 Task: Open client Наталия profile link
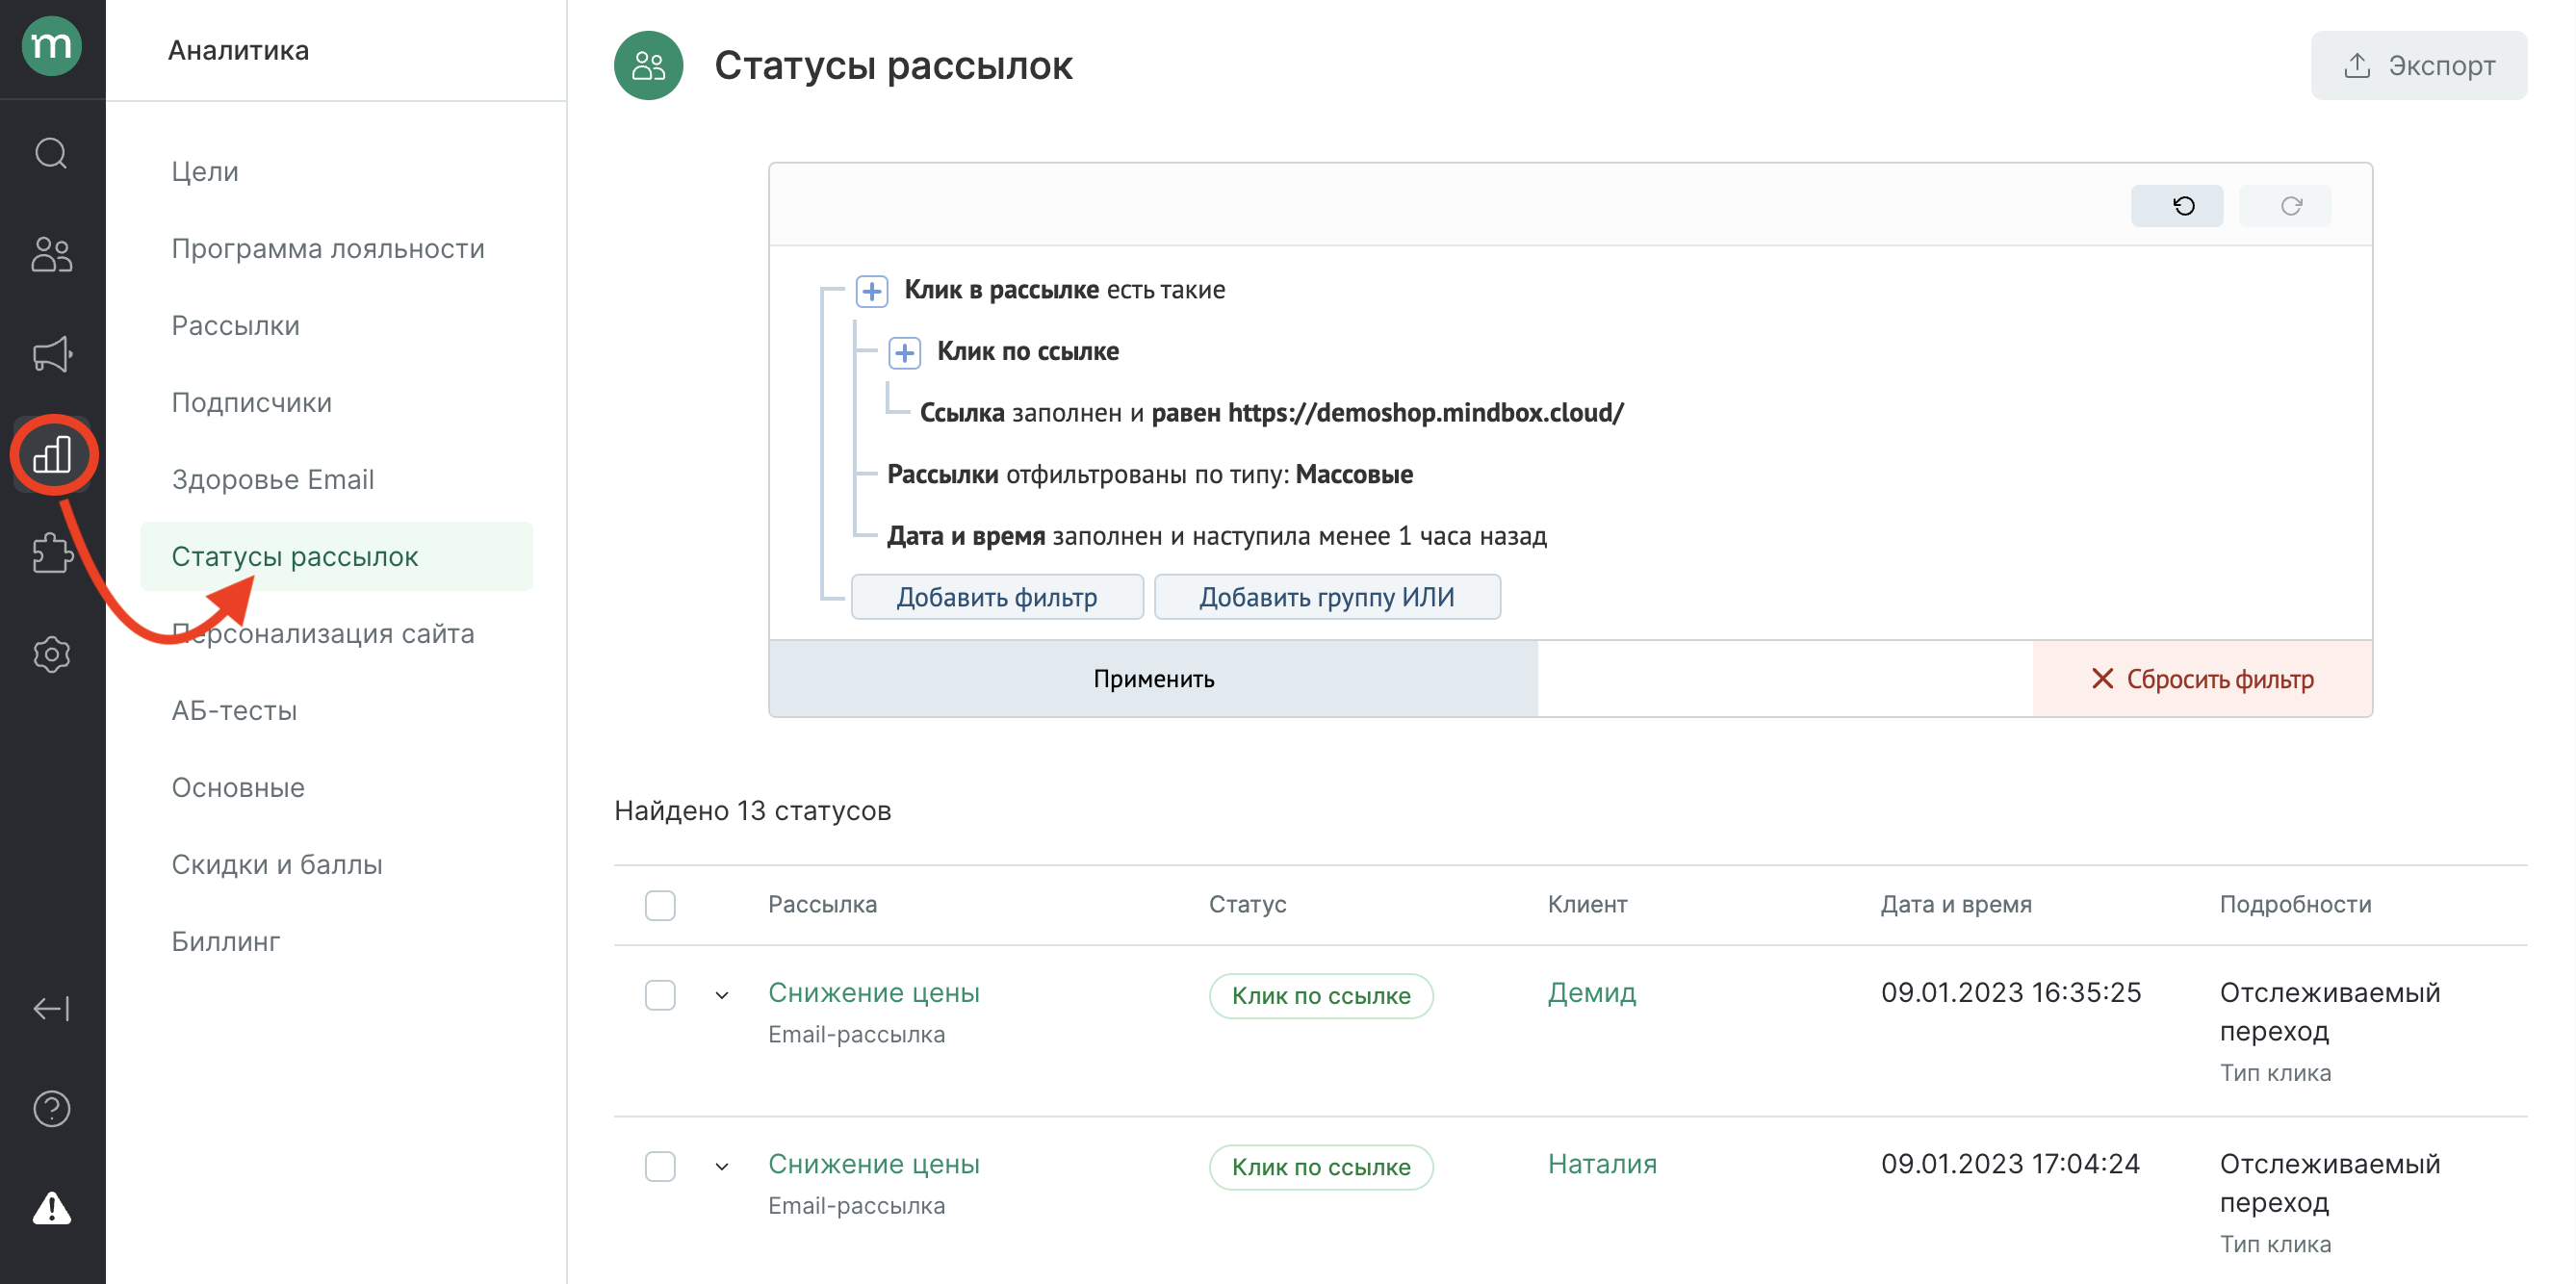pos(1602,1163)
